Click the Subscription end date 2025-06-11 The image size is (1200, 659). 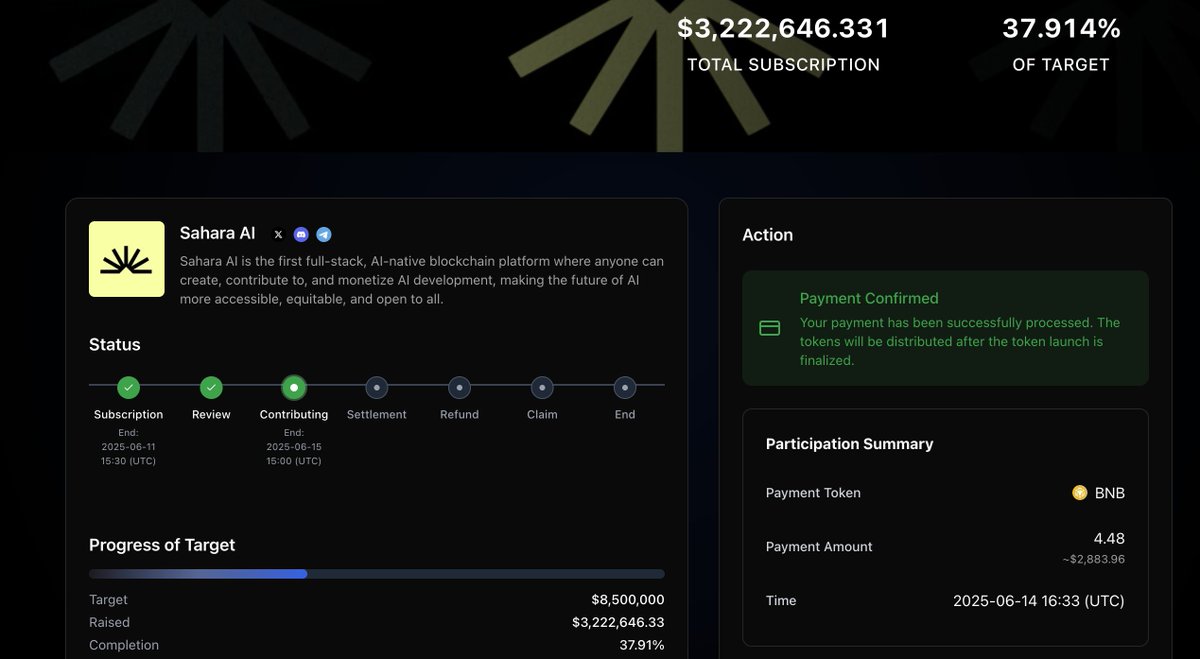128,447
